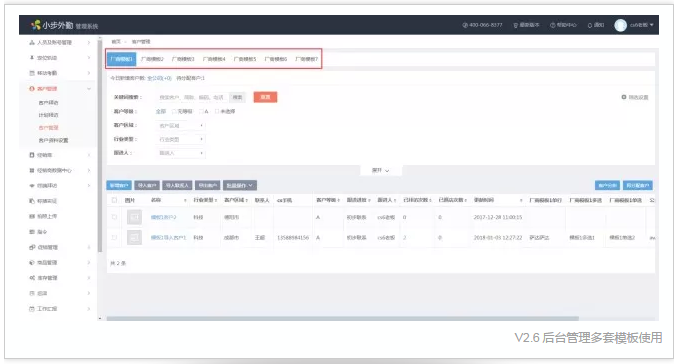
Task: Click the 帮助中心 question mark icon
Action: (552, 25)
